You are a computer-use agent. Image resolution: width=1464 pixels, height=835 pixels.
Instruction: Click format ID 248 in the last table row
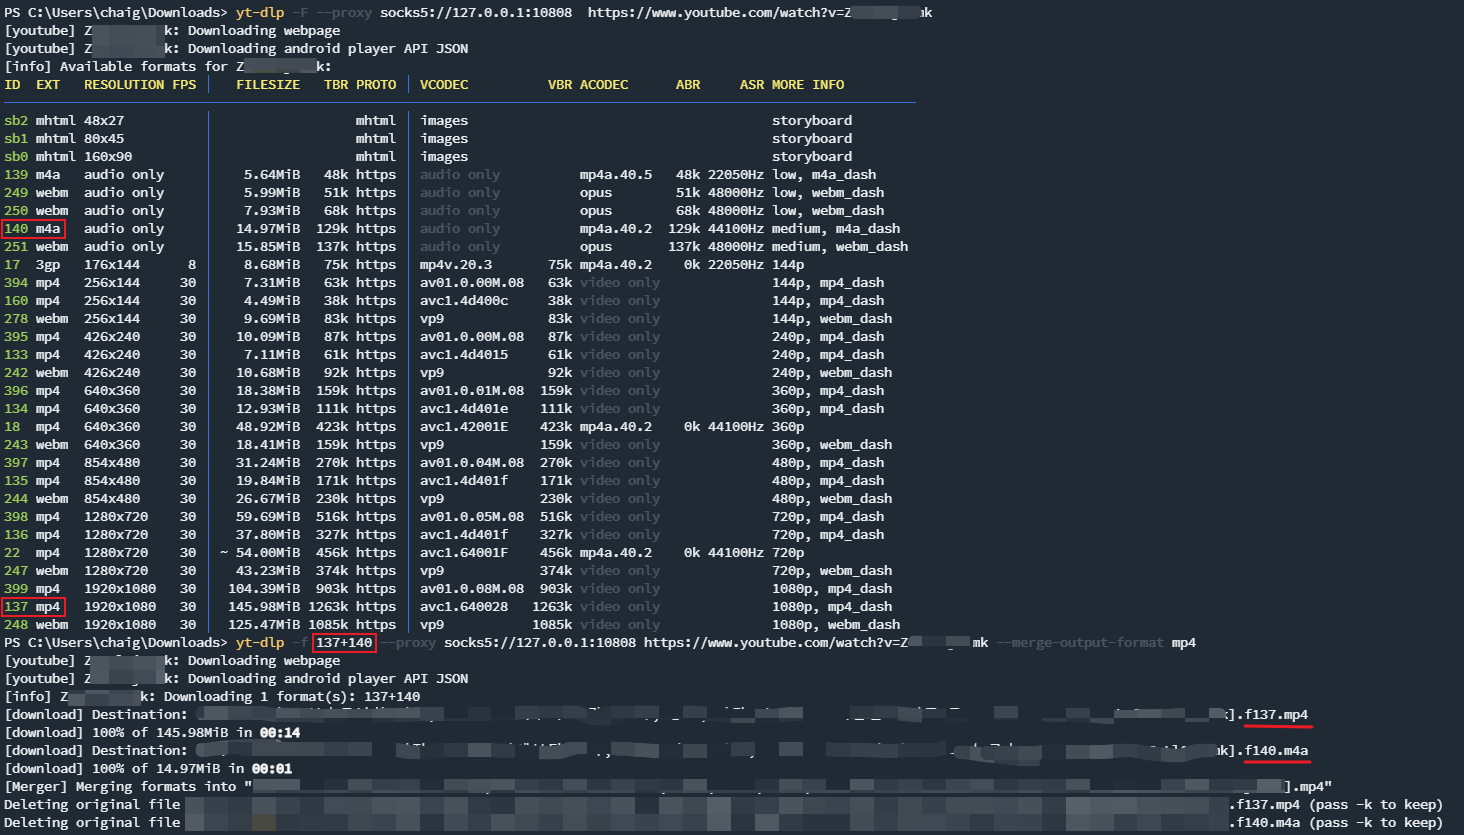click(16, 625)
